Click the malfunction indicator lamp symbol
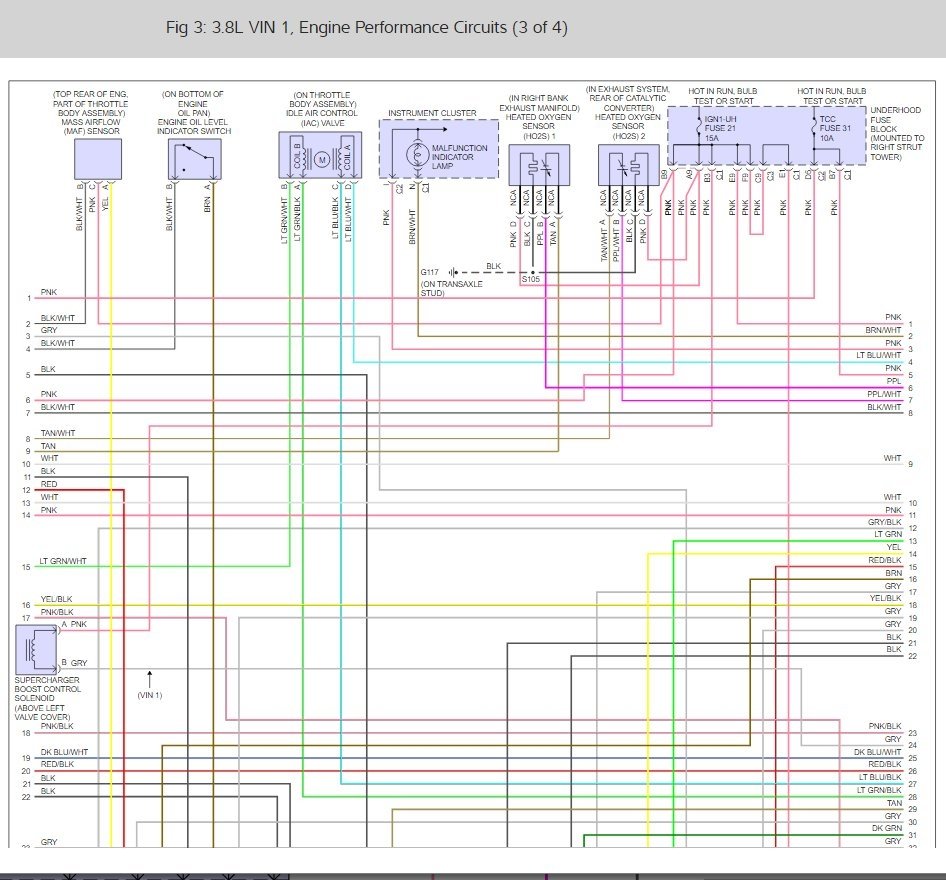 412,157
